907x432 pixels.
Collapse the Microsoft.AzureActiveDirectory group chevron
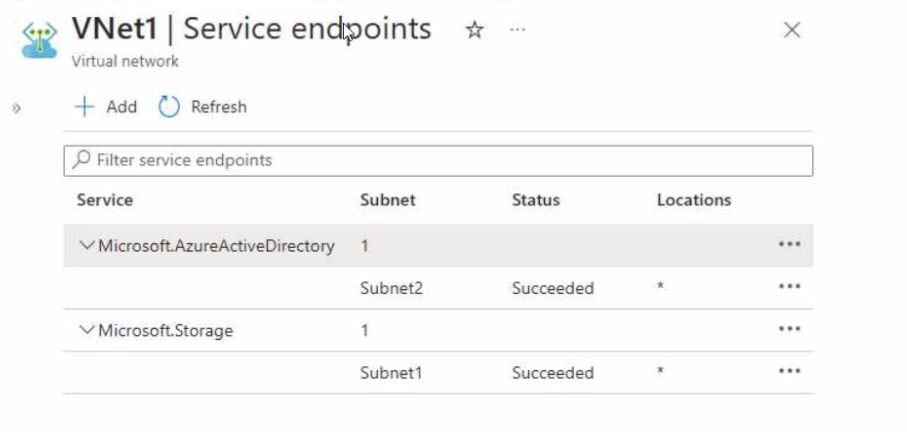pos(86,245)
